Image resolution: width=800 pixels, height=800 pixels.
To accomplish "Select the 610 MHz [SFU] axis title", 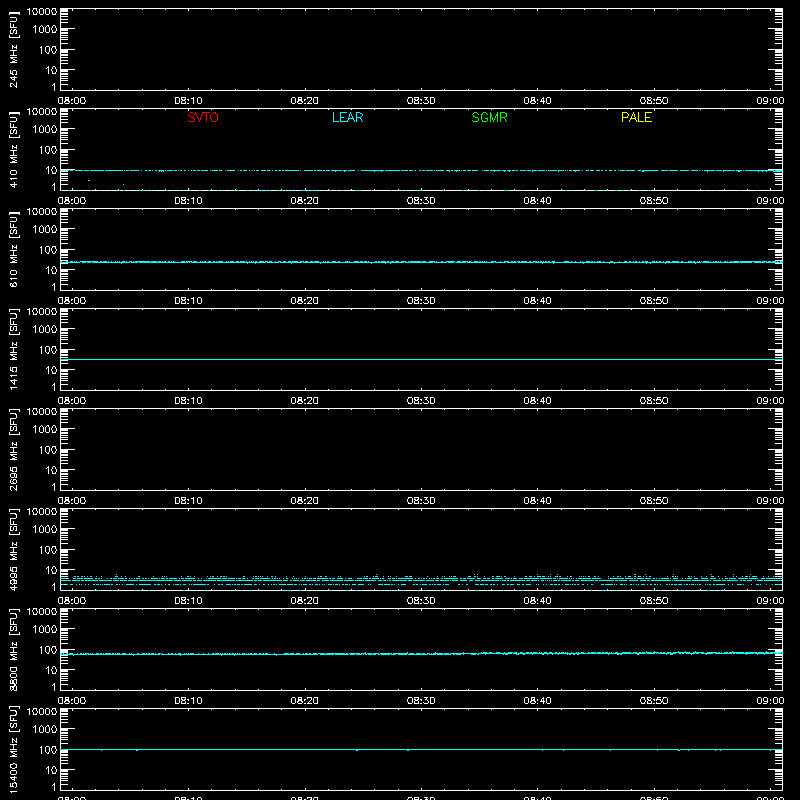I will coord(13,249).
